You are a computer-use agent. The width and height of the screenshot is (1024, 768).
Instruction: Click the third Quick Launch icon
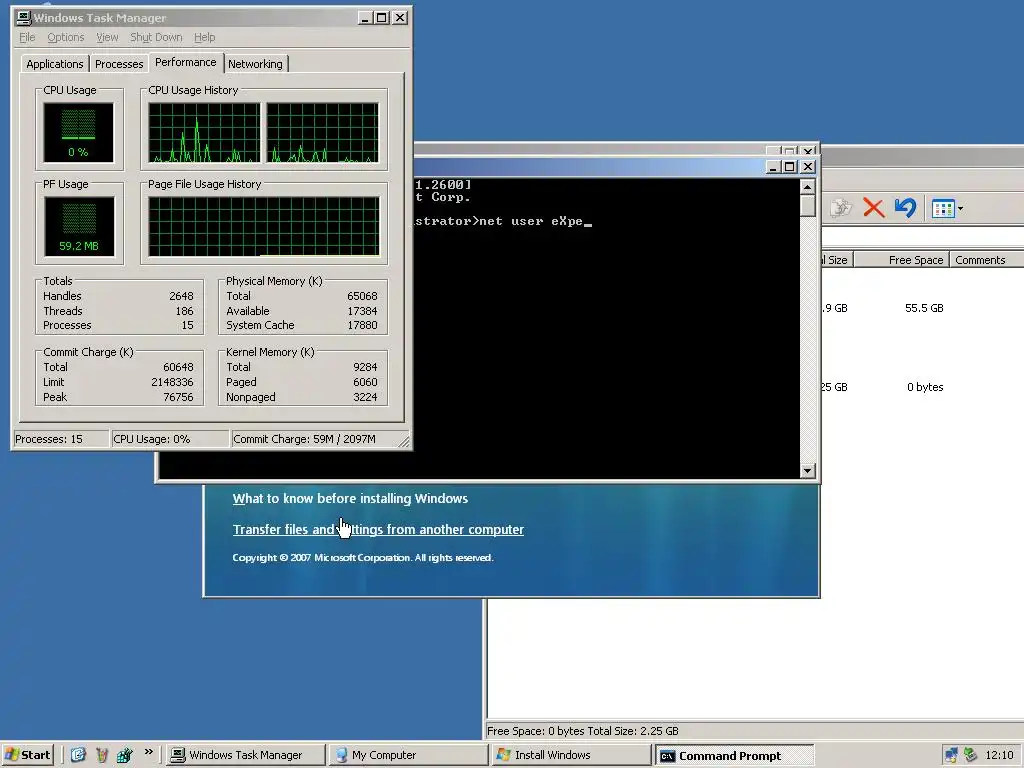[124, 755]
